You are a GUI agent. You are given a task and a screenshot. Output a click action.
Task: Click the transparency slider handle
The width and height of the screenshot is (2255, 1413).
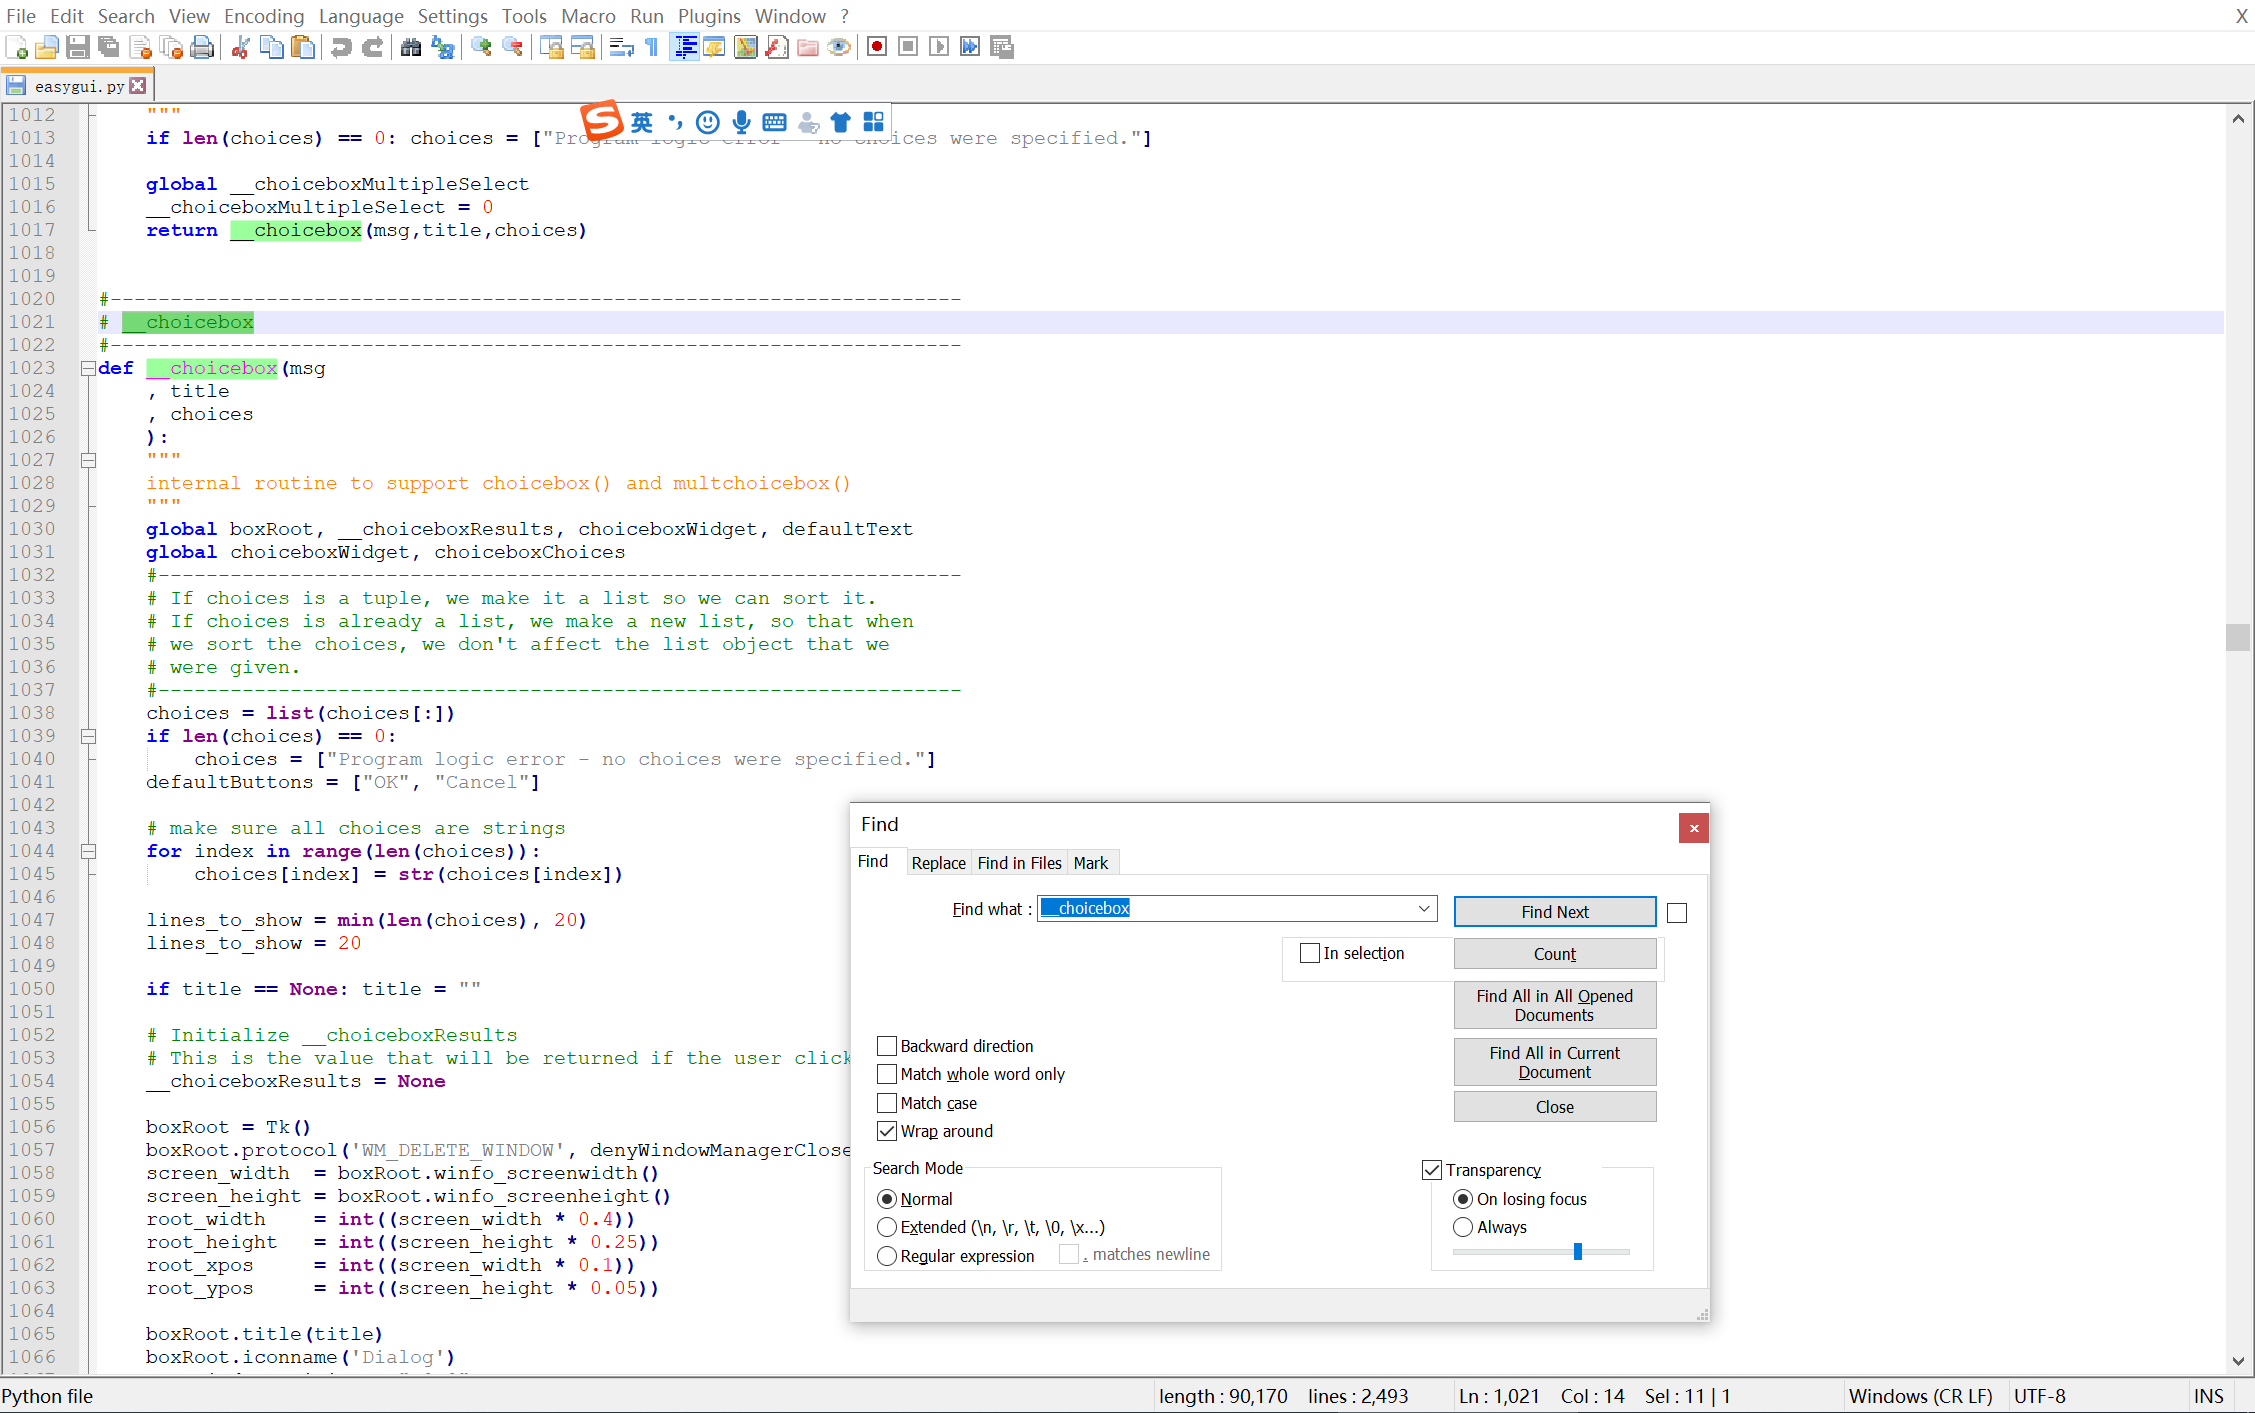[x=1578, y=1252]
